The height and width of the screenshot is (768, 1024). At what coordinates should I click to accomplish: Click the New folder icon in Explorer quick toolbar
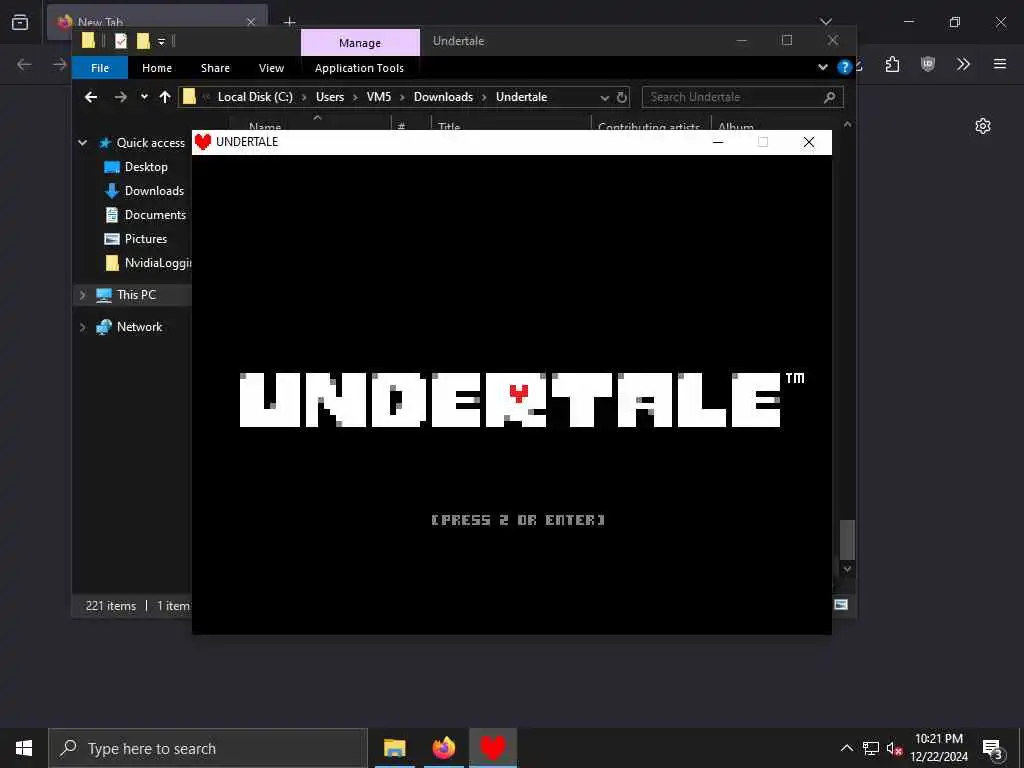click(x=143, y=41)
